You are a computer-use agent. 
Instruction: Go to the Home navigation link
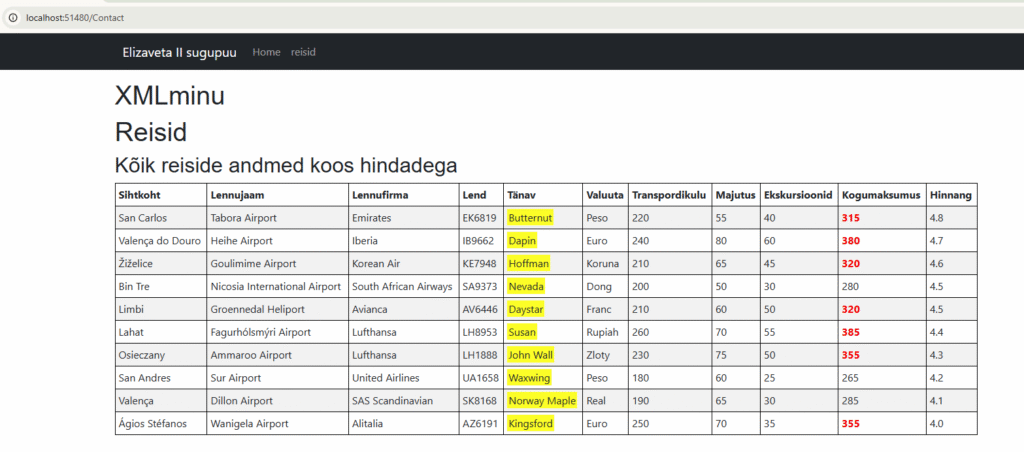tap(266, 52)
